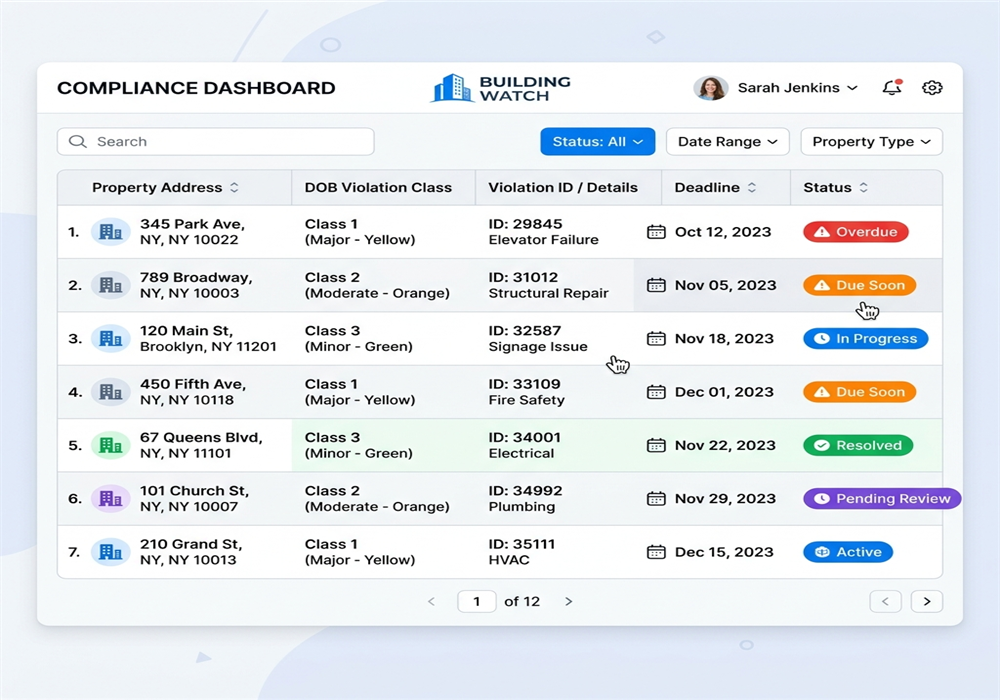This screenshot has height=700, width=1000.
Task: Open the notifications bell
Action: [892, 87]
